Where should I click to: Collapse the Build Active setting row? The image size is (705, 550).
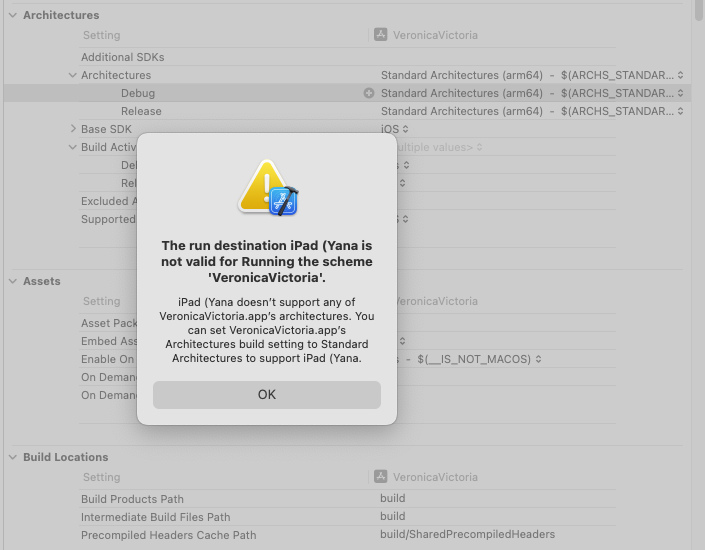[x=72, y=147]
